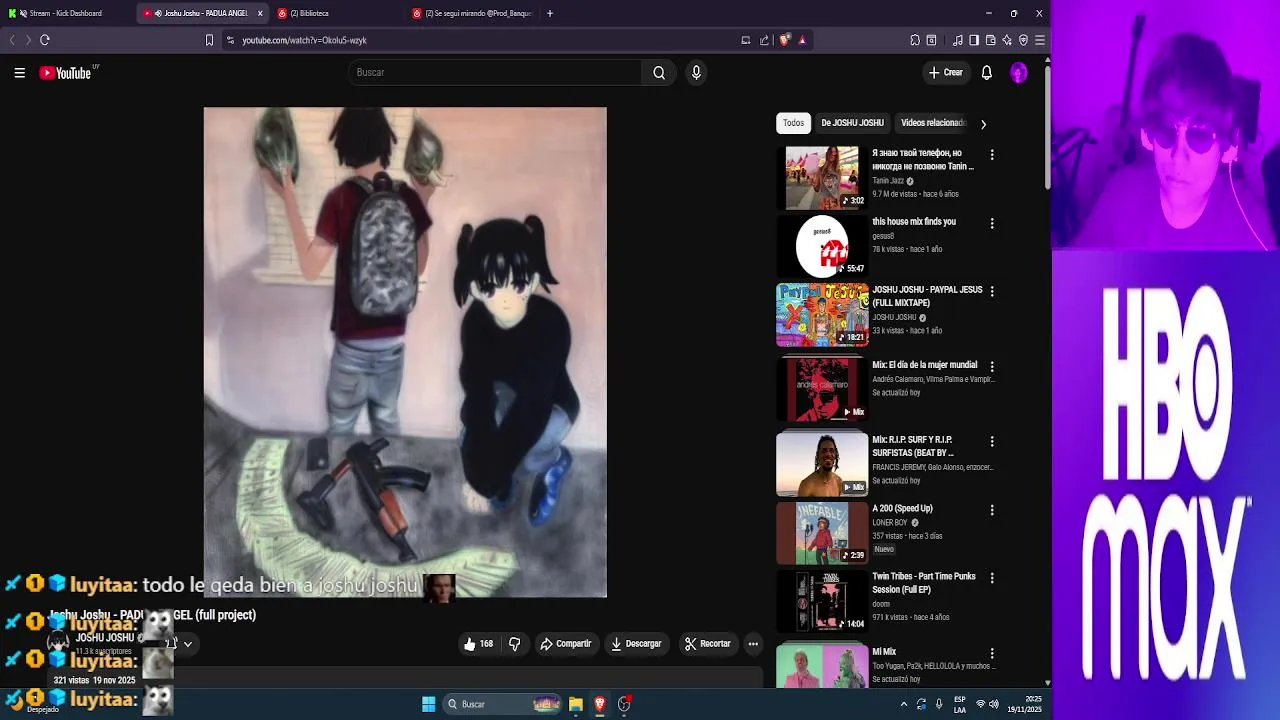Open the taskbar Wi-Fi network icon
Image resolution: width=1280 pixels, height=720 pixels.
point(980,704)
